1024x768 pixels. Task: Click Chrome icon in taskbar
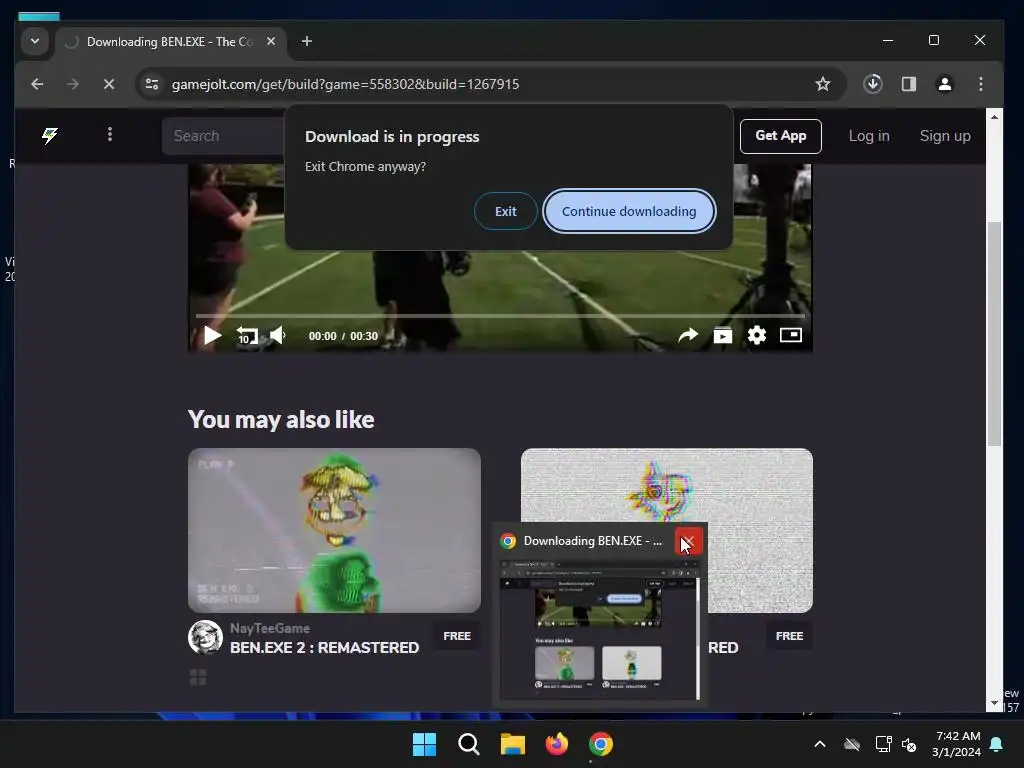[601, 744]
